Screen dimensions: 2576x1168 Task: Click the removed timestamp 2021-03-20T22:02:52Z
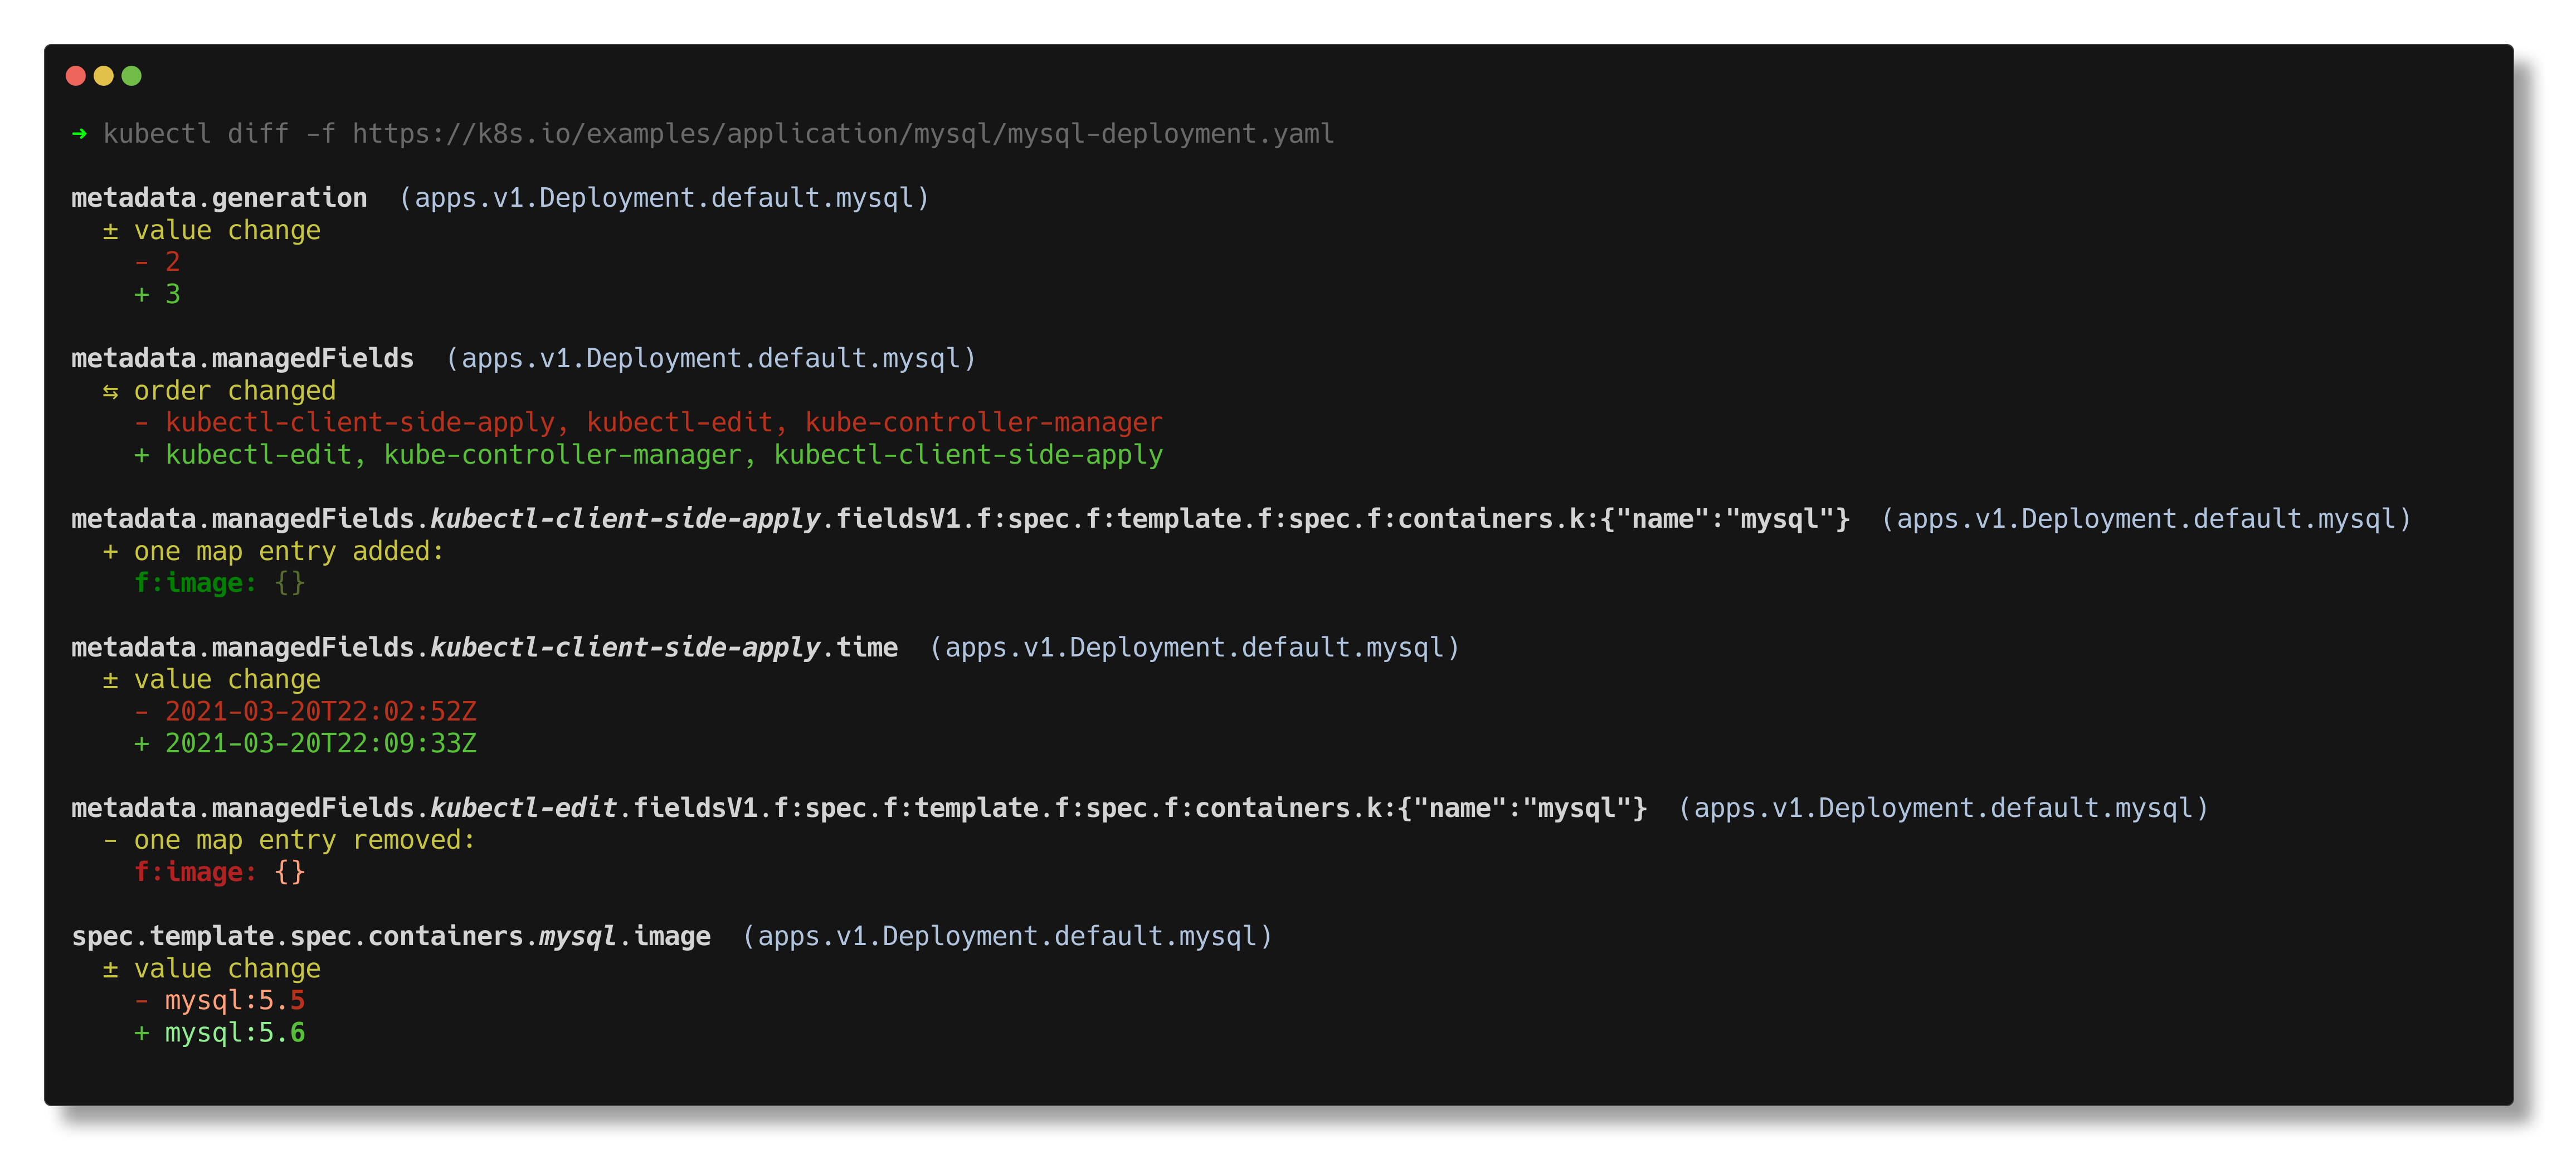(321, 712)
